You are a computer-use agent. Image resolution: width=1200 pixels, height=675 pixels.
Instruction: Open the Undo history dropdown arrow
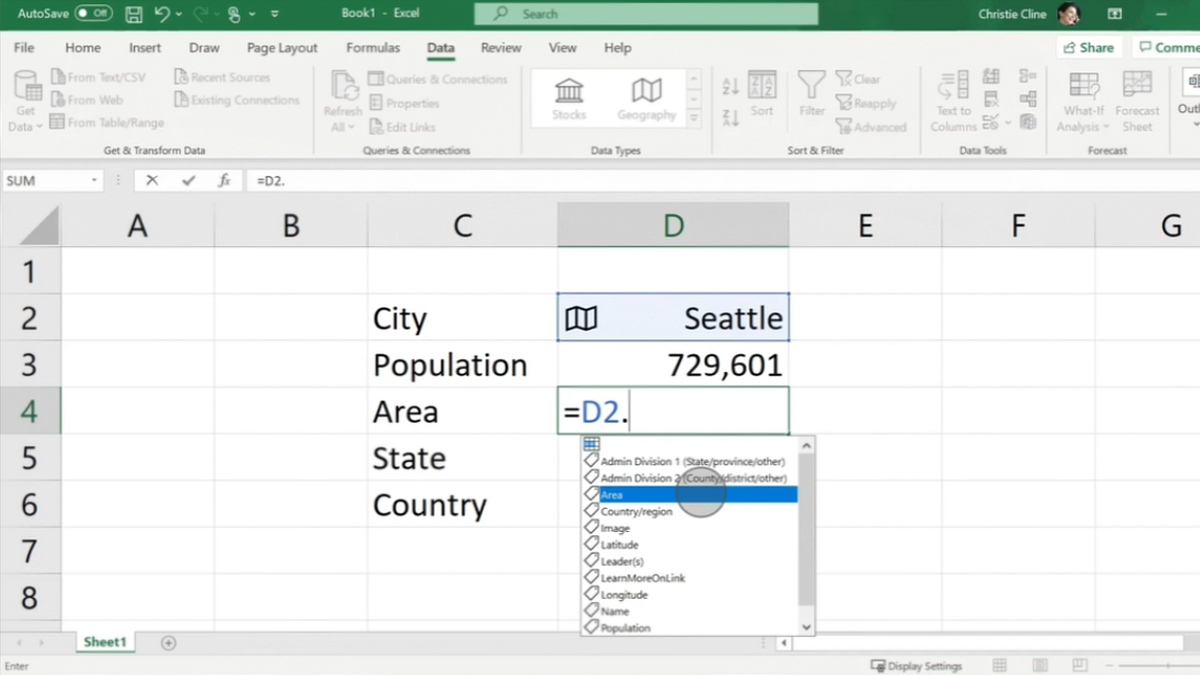179,14
